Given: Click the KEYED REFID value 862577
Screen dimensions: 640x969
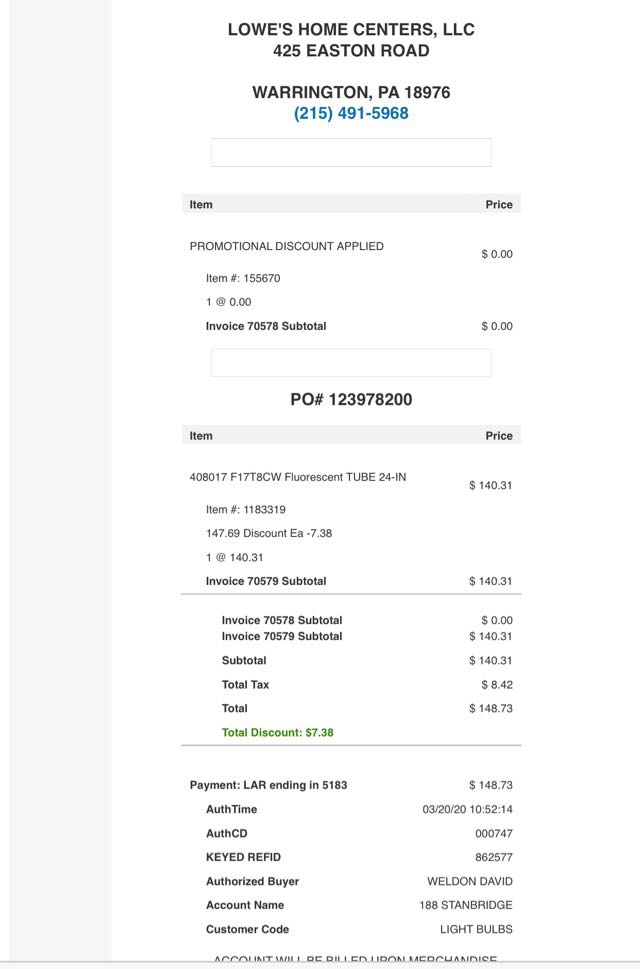Looking at the screenshot, I should [494, 858].
